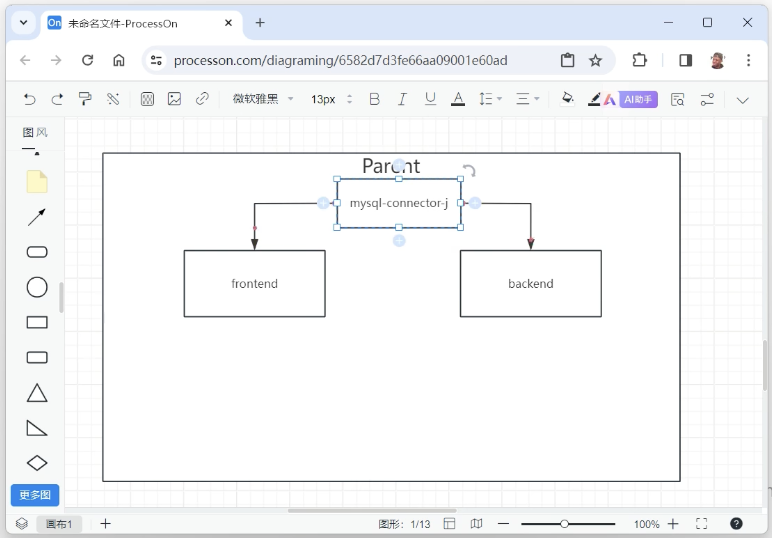Adjust the zoom slider handle

pos(564,524)
